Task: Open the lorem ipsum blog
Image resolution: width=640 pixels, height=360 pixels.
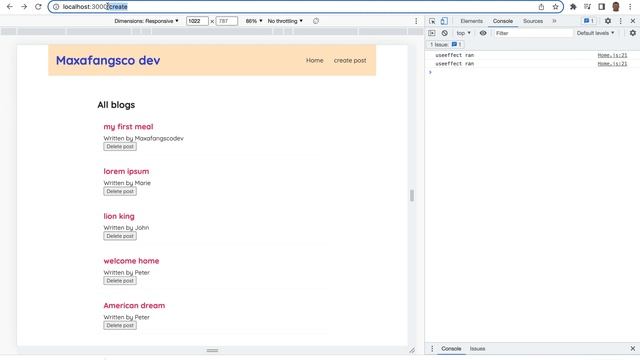Action: tap(126, 171)
